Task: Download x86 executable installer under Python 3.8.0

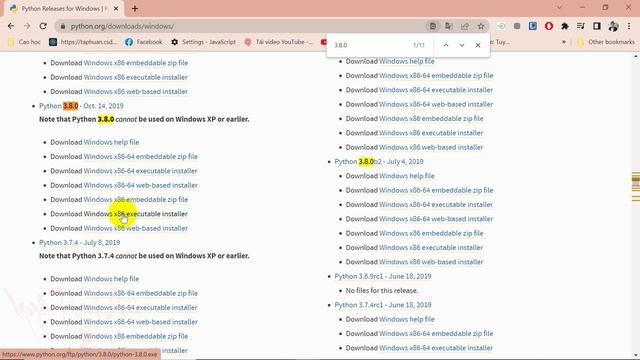Action: [136, 213]
